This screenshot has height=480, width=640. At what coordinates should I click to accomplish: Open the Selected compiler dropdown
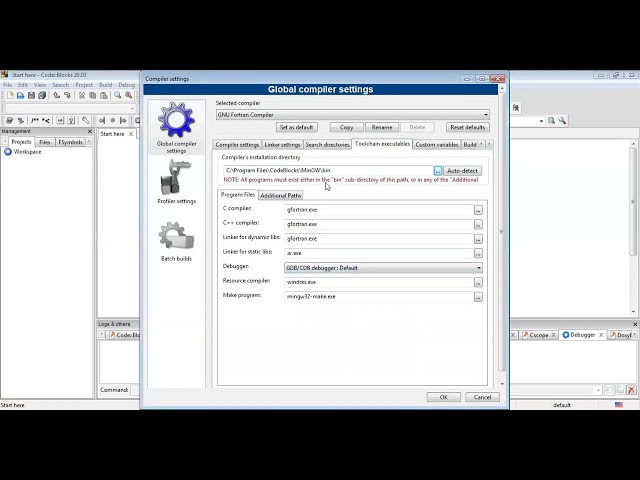point(353,115)
